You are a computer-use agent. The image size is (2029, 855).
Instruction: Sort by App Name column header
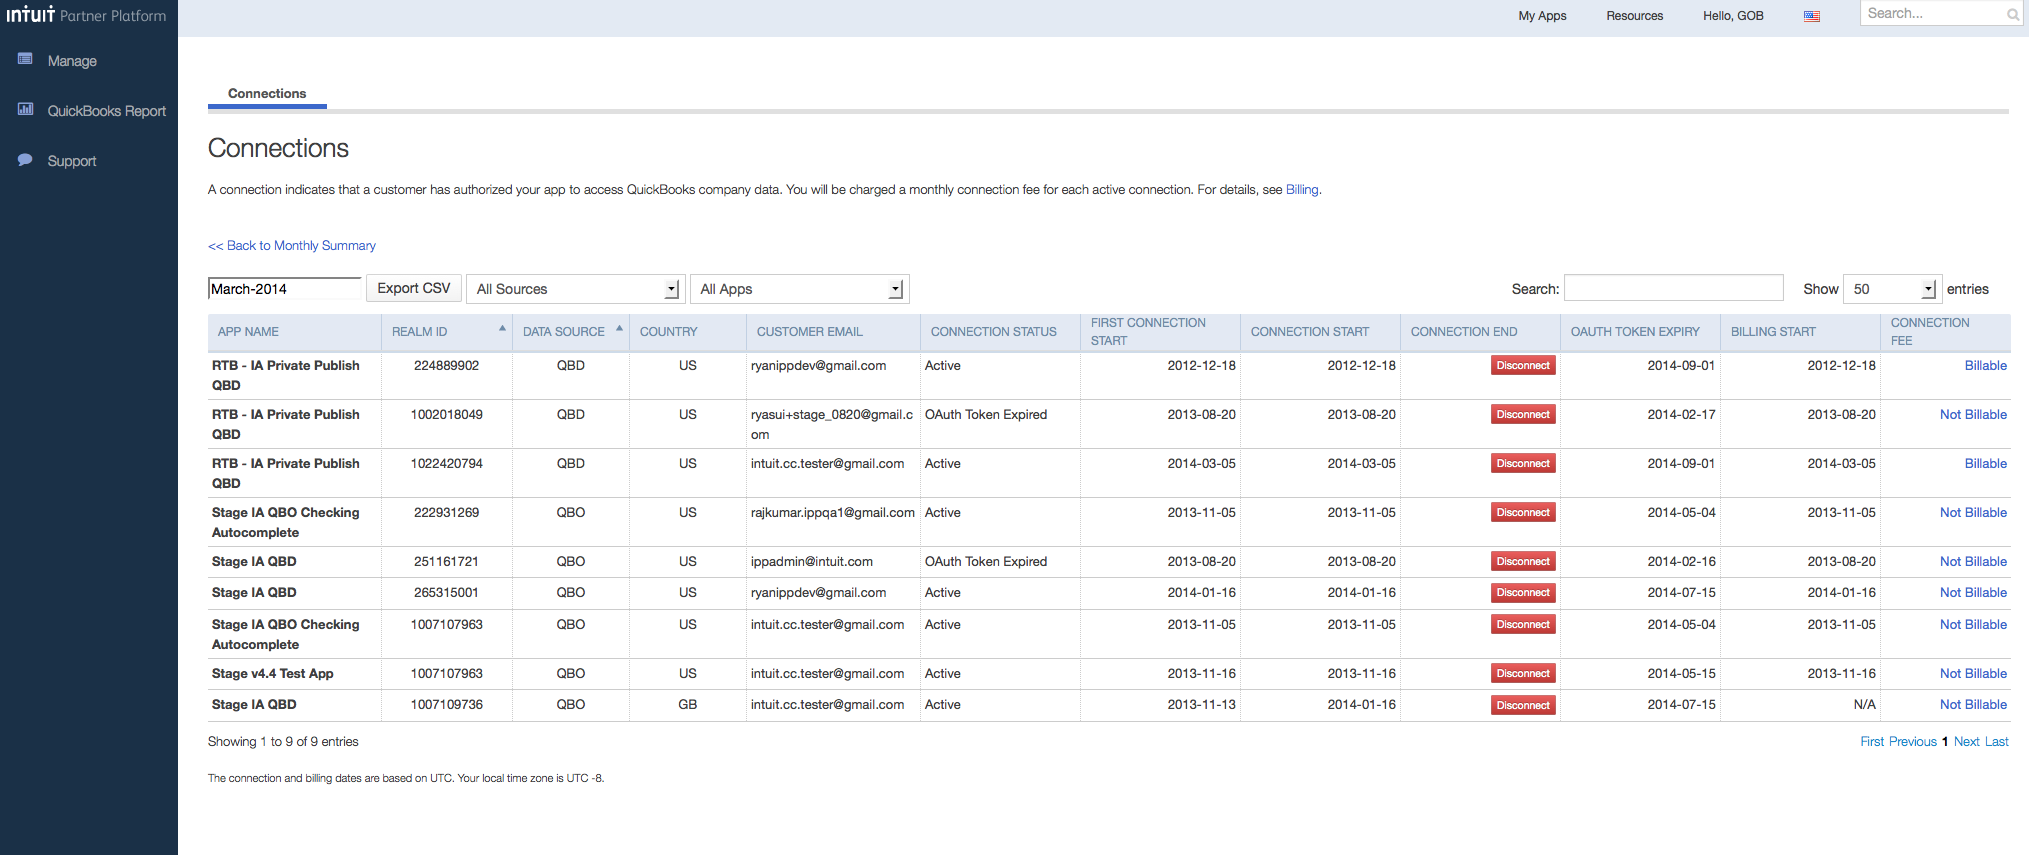(294, 332)
